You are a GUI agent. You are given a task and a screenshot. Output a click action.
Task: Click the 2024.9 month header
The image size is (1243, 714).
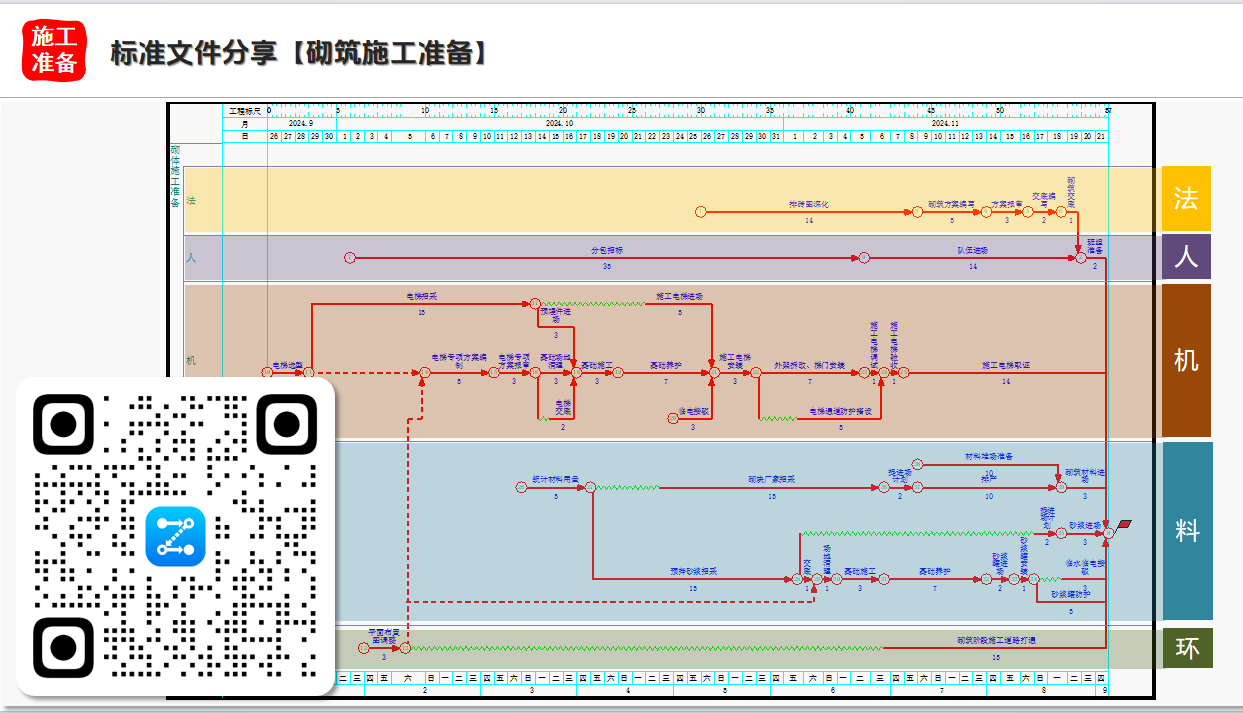coord(302,123)
